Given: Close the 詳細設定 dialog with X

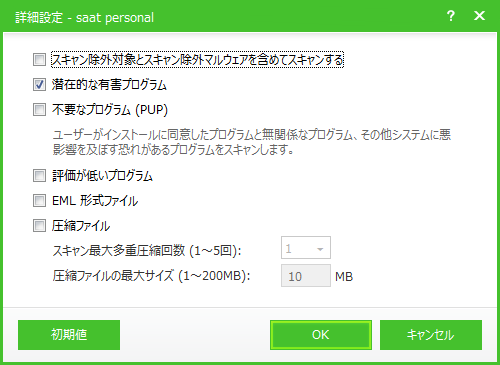Looking at the screenshot, I should (x=479, y=16).
